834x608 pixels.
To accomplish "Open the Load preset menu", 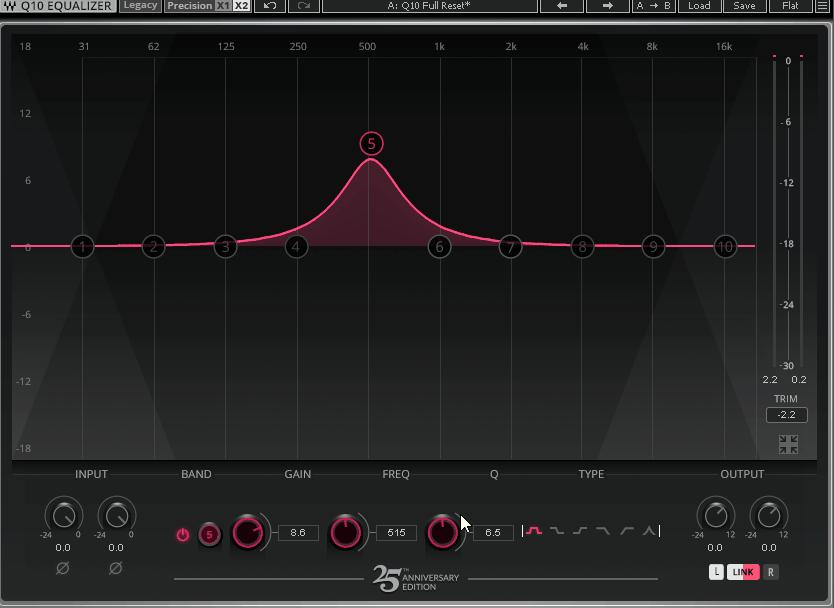I will (x=698, y=6).
